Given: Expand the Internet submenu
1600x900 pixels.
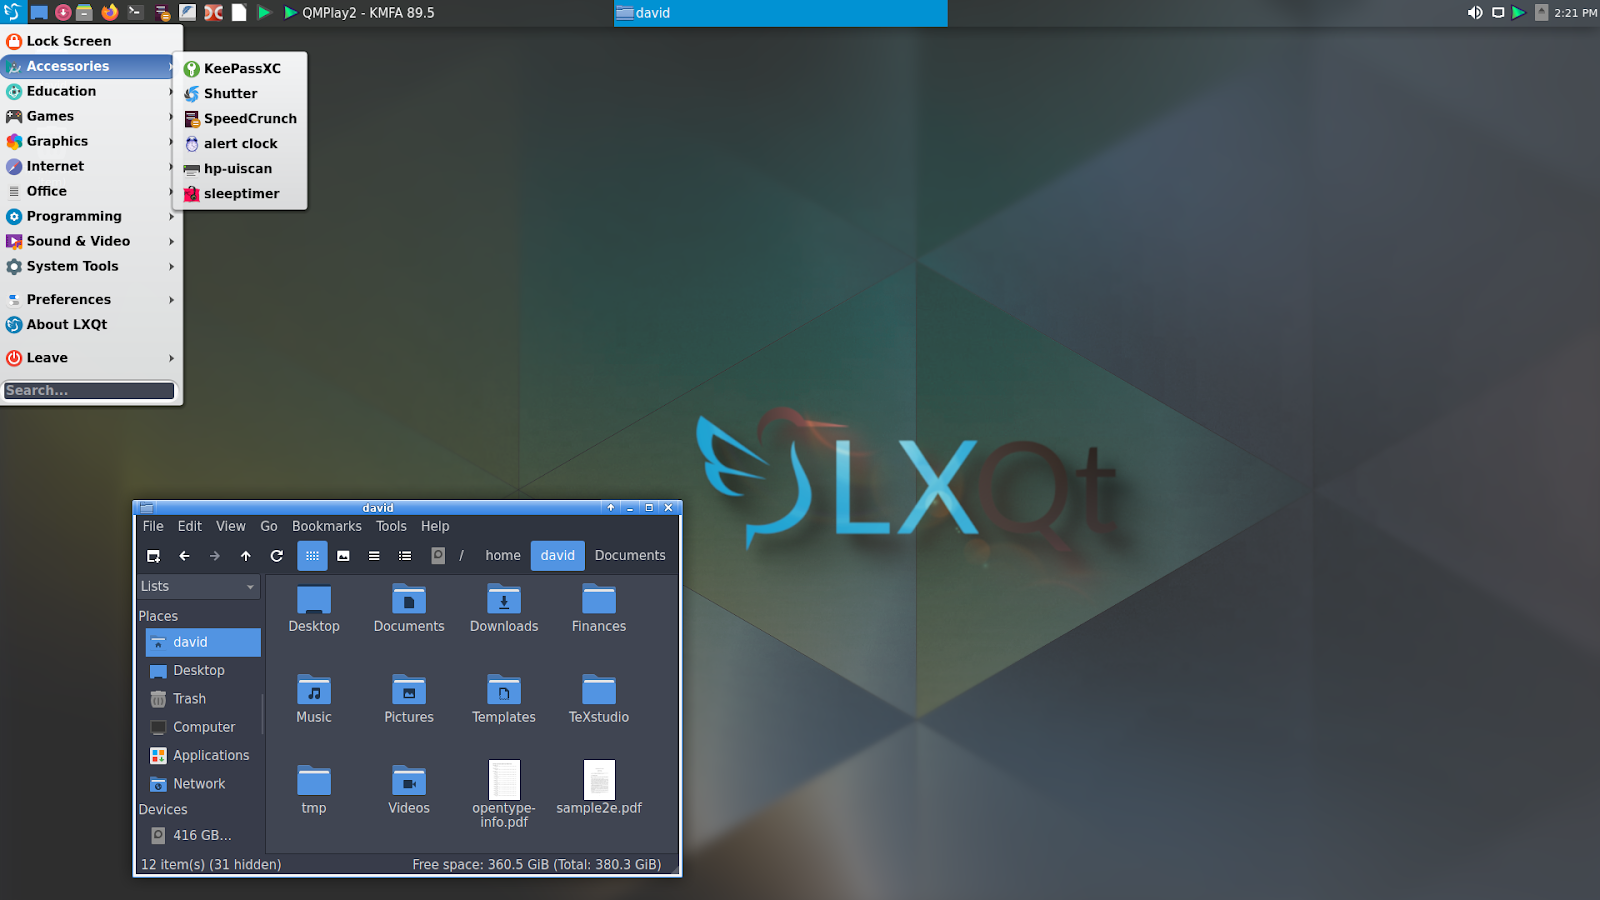Looking at the screenshot, I should (x=90, y=166).
